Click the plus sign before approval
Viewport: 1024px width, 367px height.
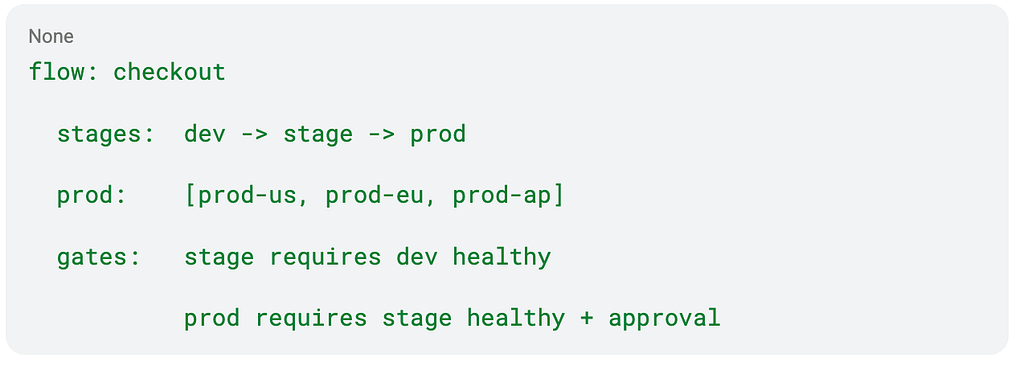click(x=586, y=319)
